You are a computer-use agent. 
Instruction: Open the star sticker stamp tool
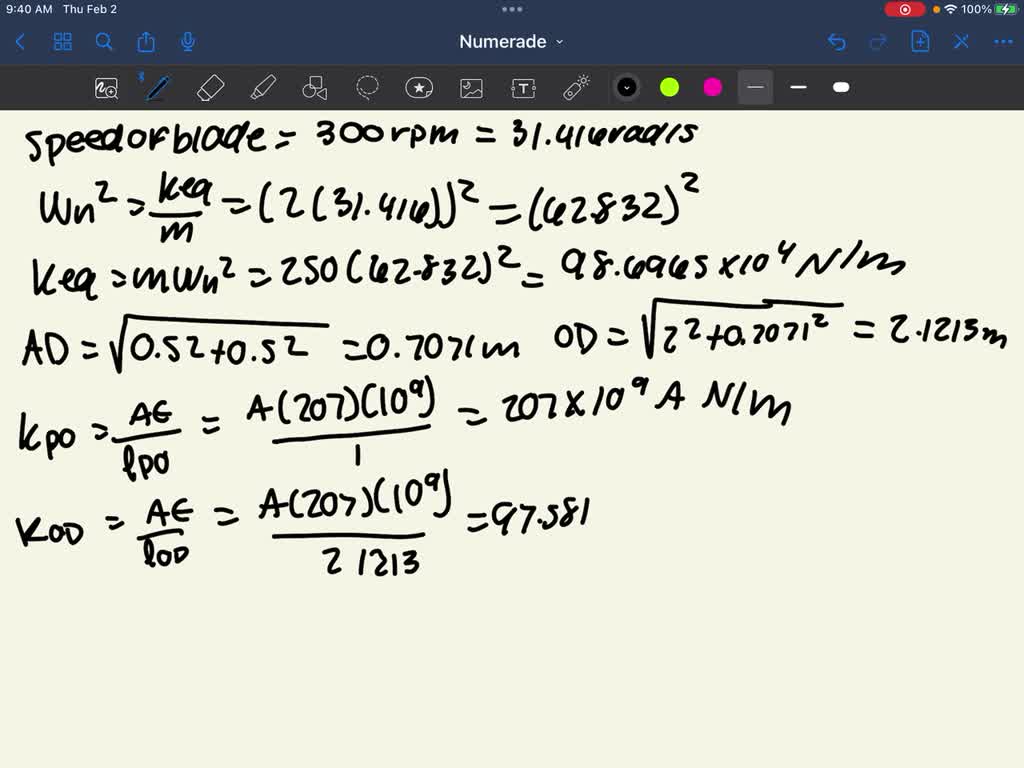coord(418,88)
